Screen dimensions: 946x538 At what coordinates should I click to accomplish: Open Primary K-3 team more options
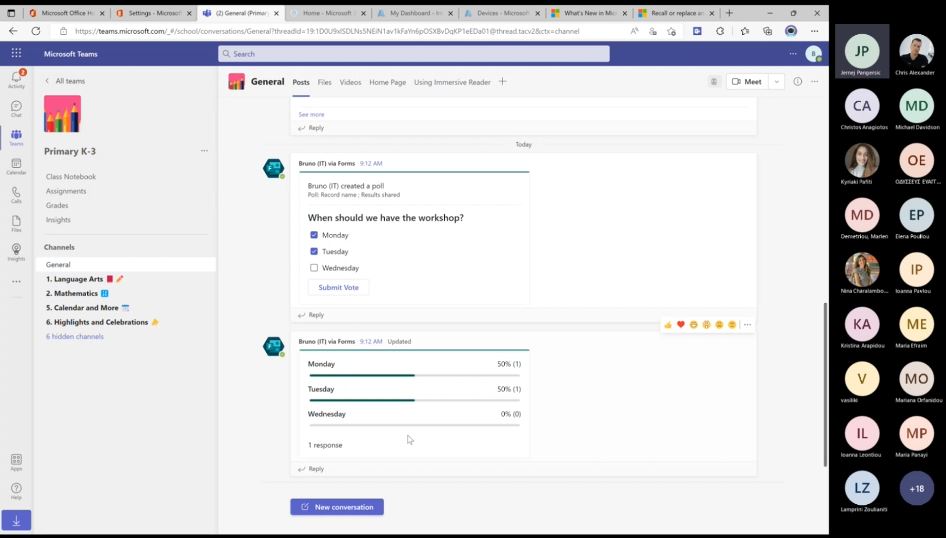[x=204, y=151]
